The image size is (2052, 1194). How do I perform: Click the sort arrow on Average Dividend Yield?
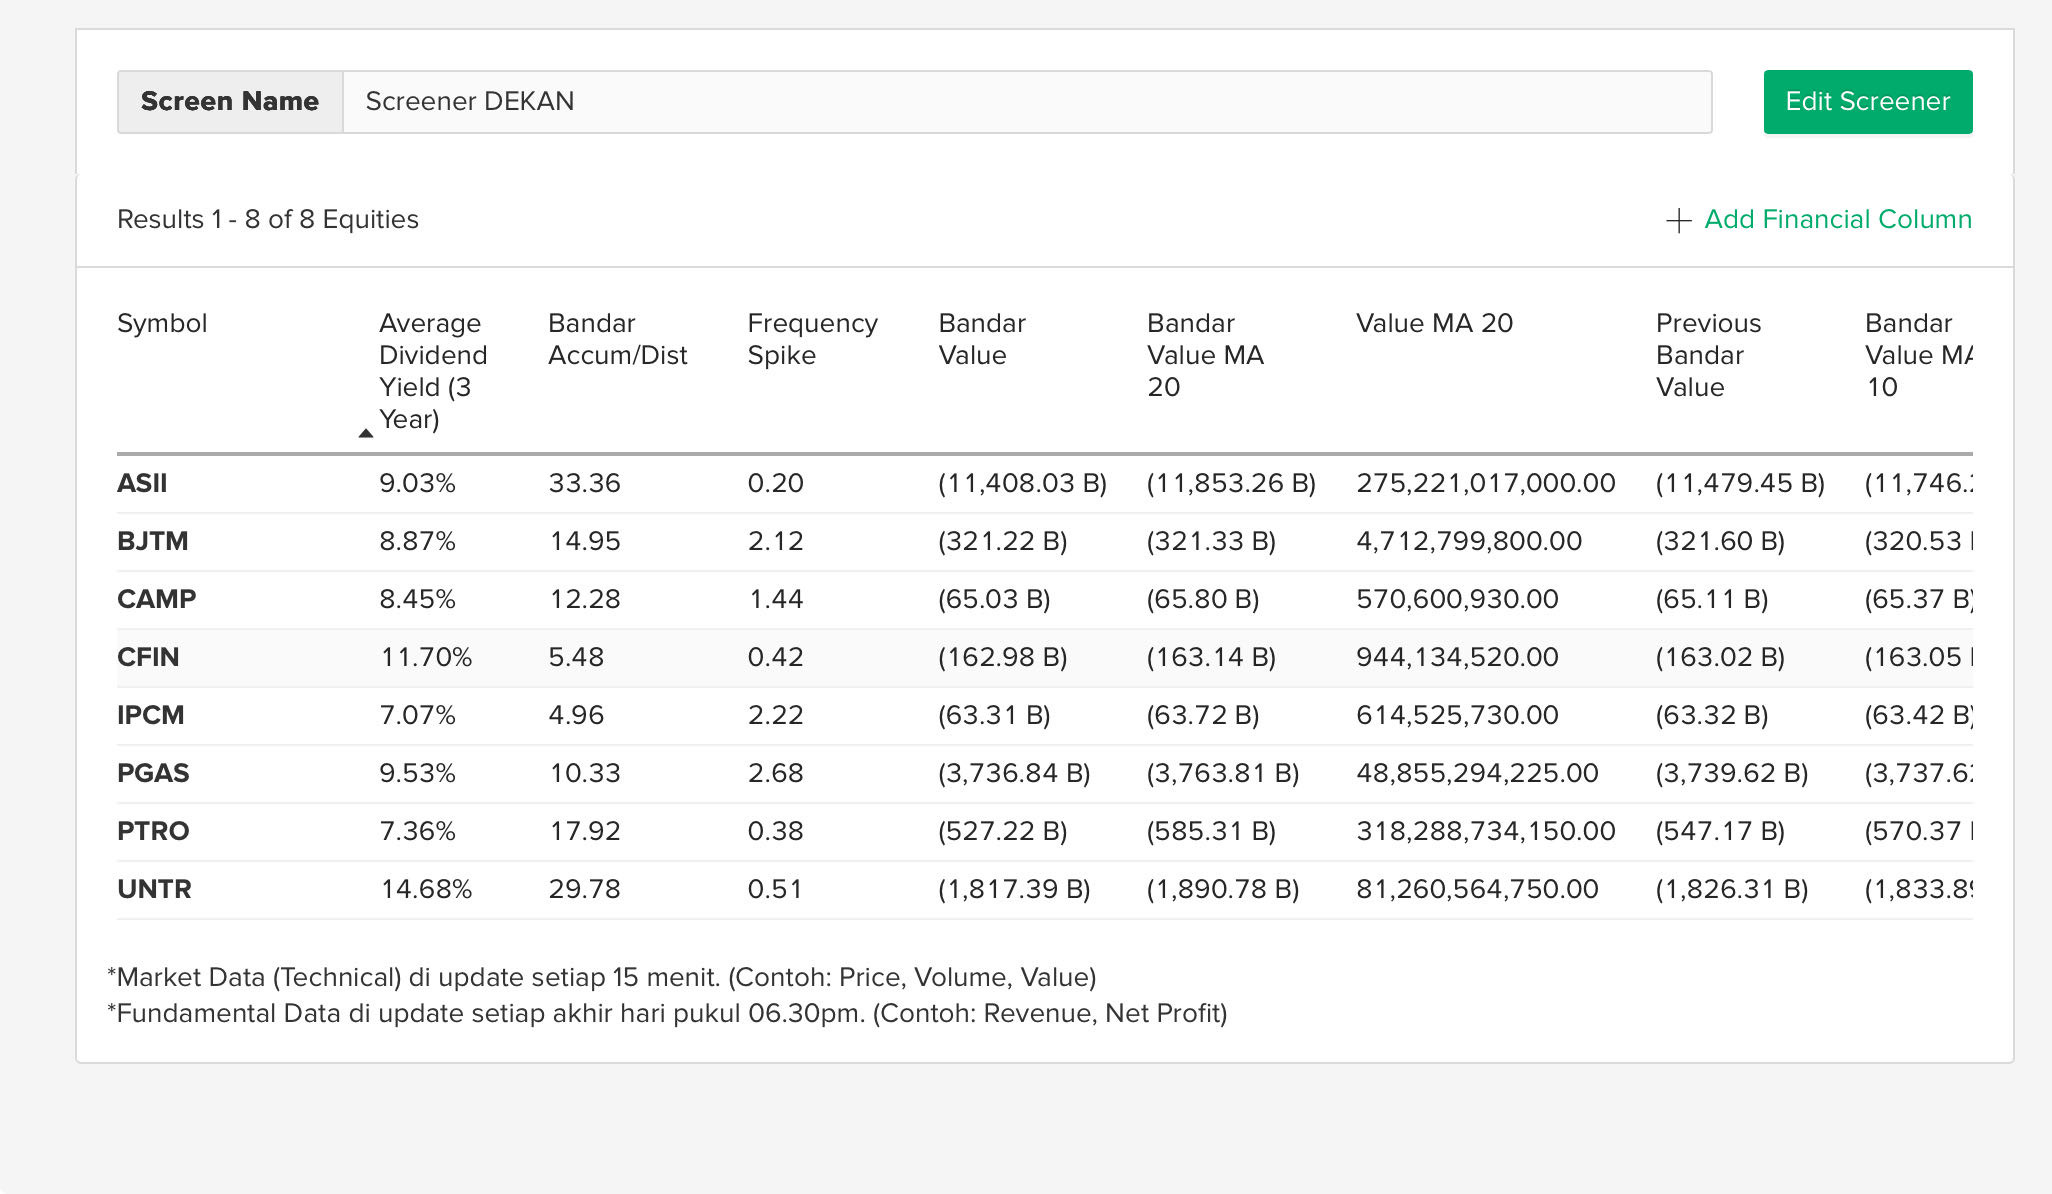point(366,433)
